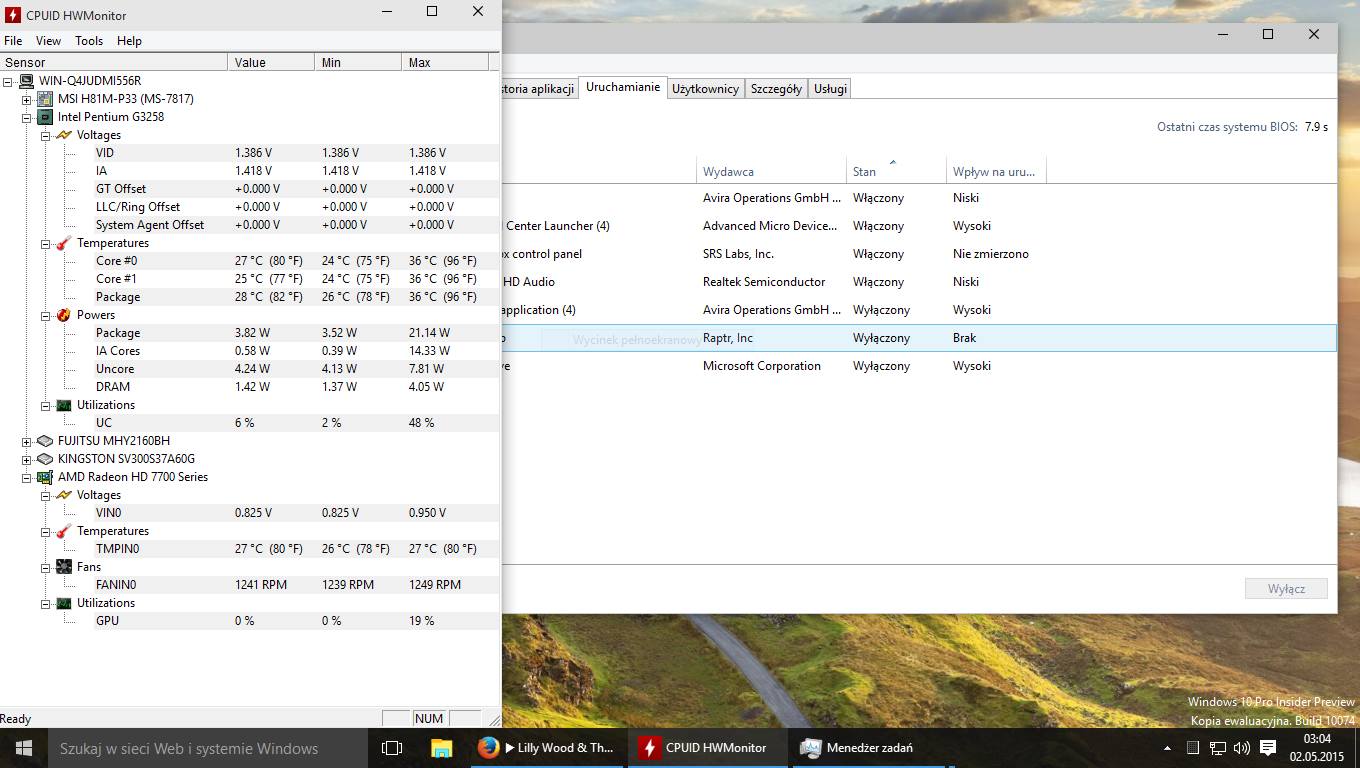Click the Utilizations icon under AMD Radeon
The height and width of the screenshot is (768, 1360).
tap(64, 603)
